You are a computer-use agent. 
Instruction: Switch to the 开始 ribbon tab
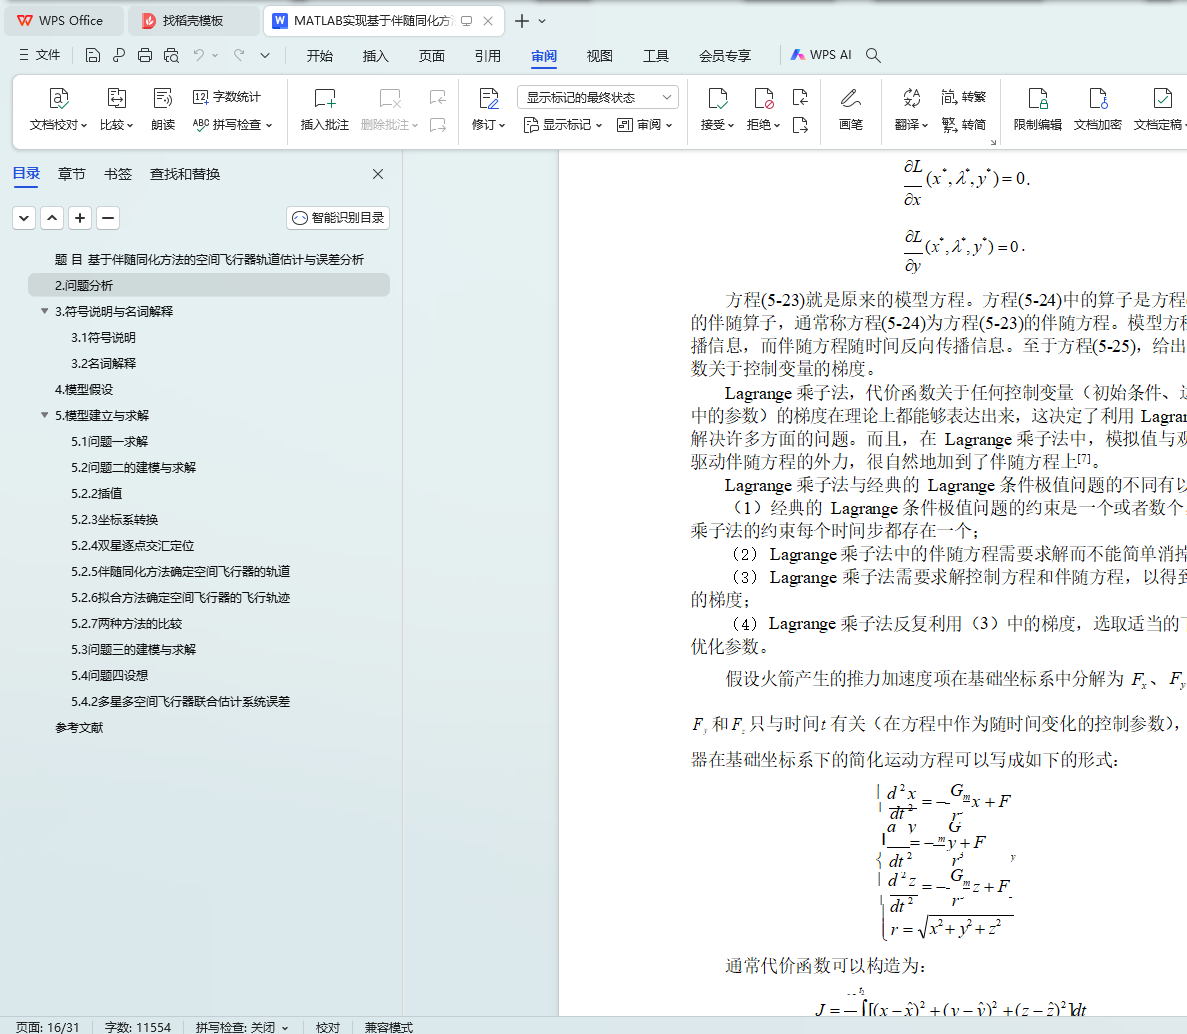pyautogui.click(x=319, y=56)
